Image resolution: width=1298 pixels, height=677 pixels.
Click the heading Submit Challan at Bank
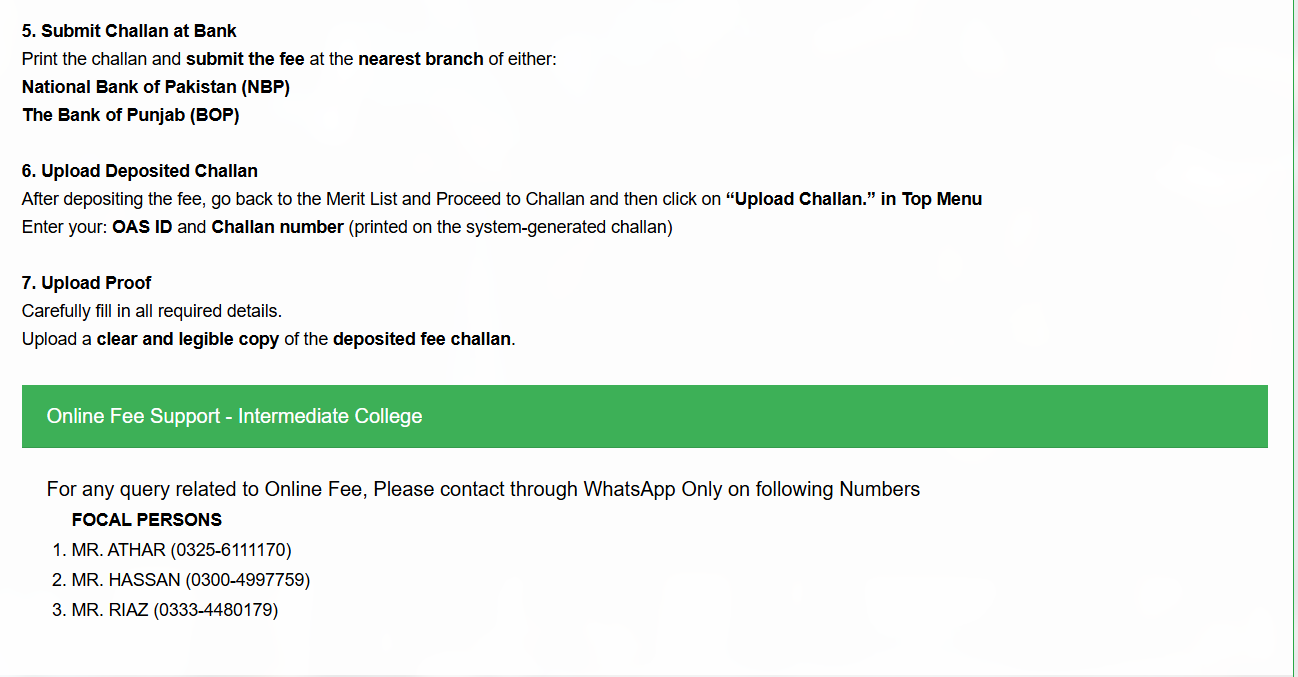coord(129,31)
